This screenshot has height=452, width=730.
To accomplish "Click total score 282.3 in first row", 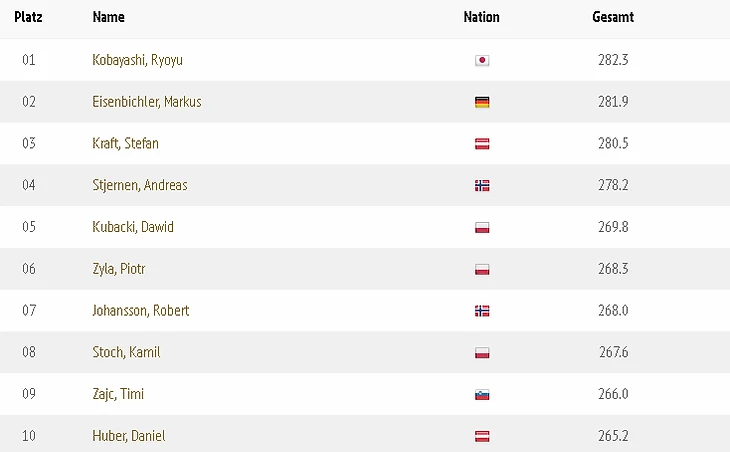I will 613,60.
